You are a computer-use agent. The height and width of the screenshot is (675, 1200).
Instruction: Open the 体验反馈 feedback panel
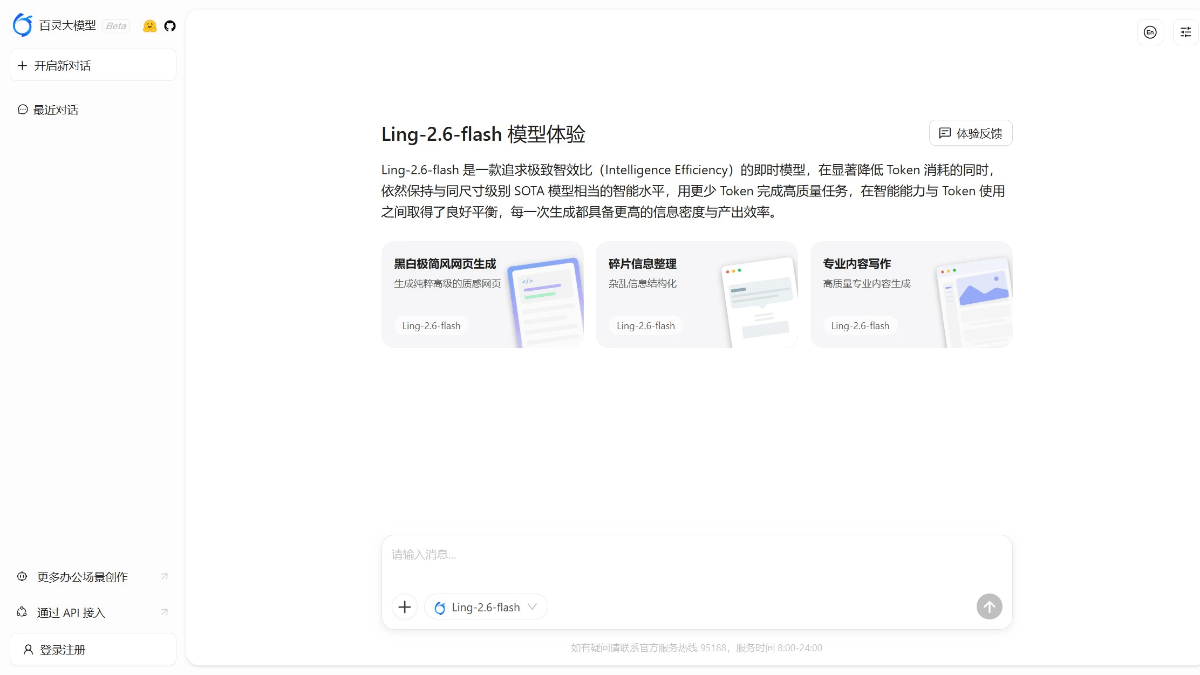970,133
